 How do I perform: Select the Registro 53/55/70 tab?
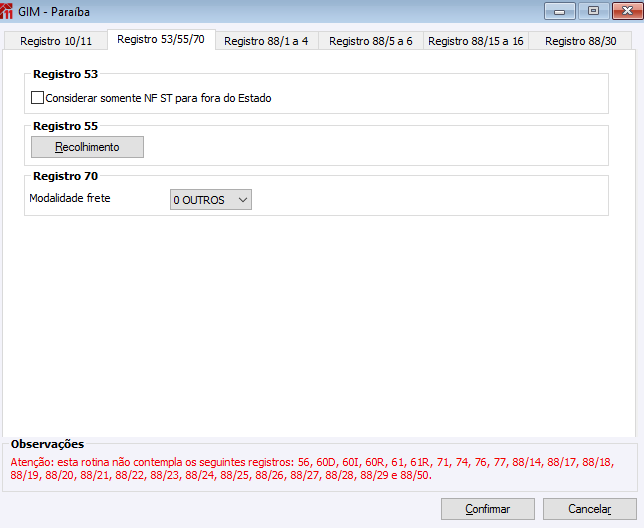pyautogui.click(x=161, y=39)
